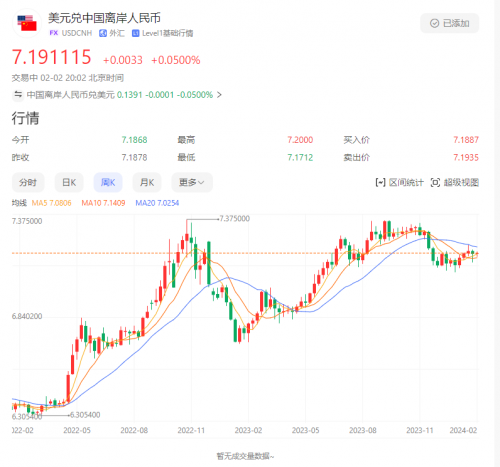
Task: Select the 周K weekly chart tab
Action: tap(108, 183)
